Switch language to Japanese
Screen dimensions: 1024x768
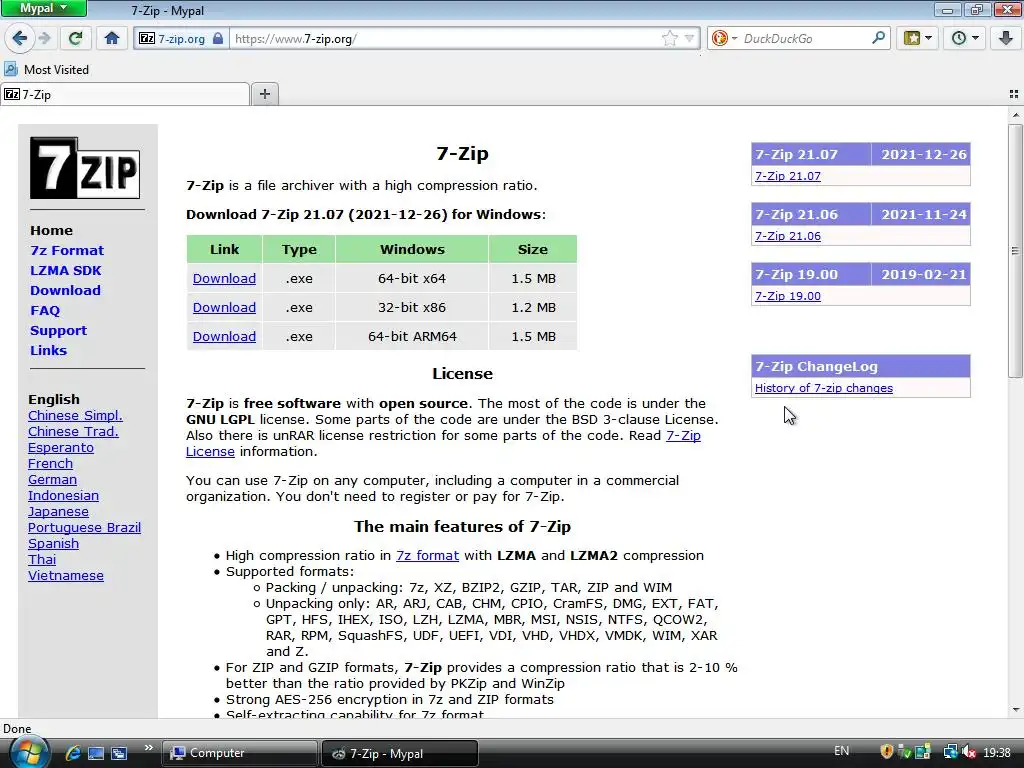pos(58,511)
